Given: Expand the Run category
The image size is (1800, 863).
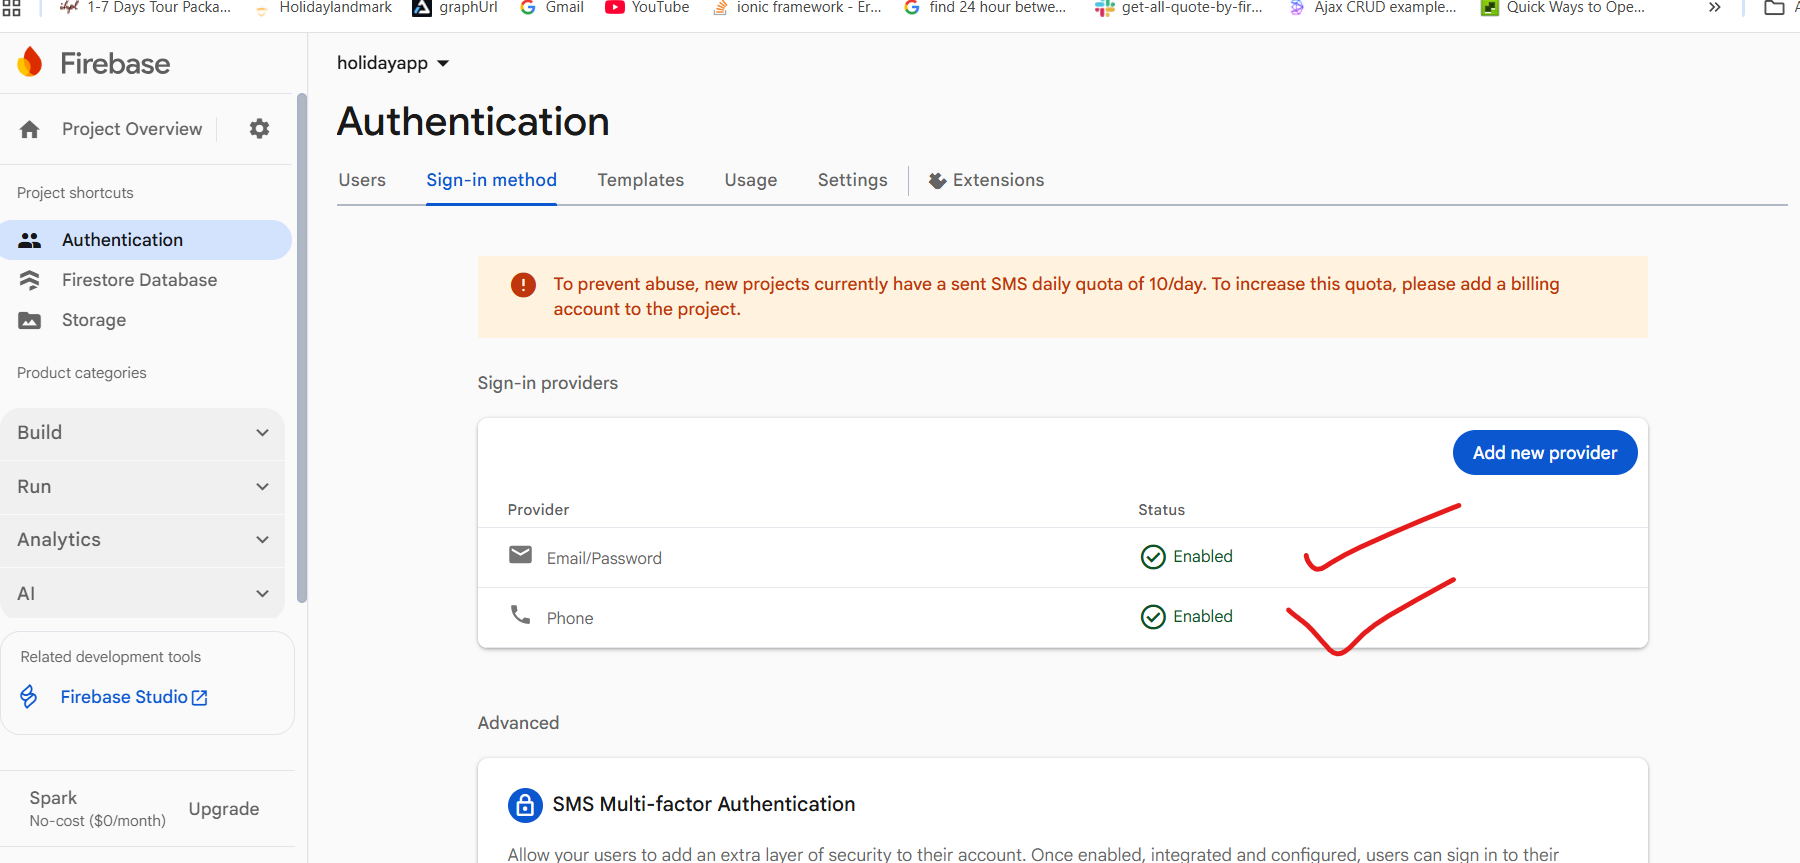Looking at the screenshot, I should pyautogui.click(x=143, y=487).
